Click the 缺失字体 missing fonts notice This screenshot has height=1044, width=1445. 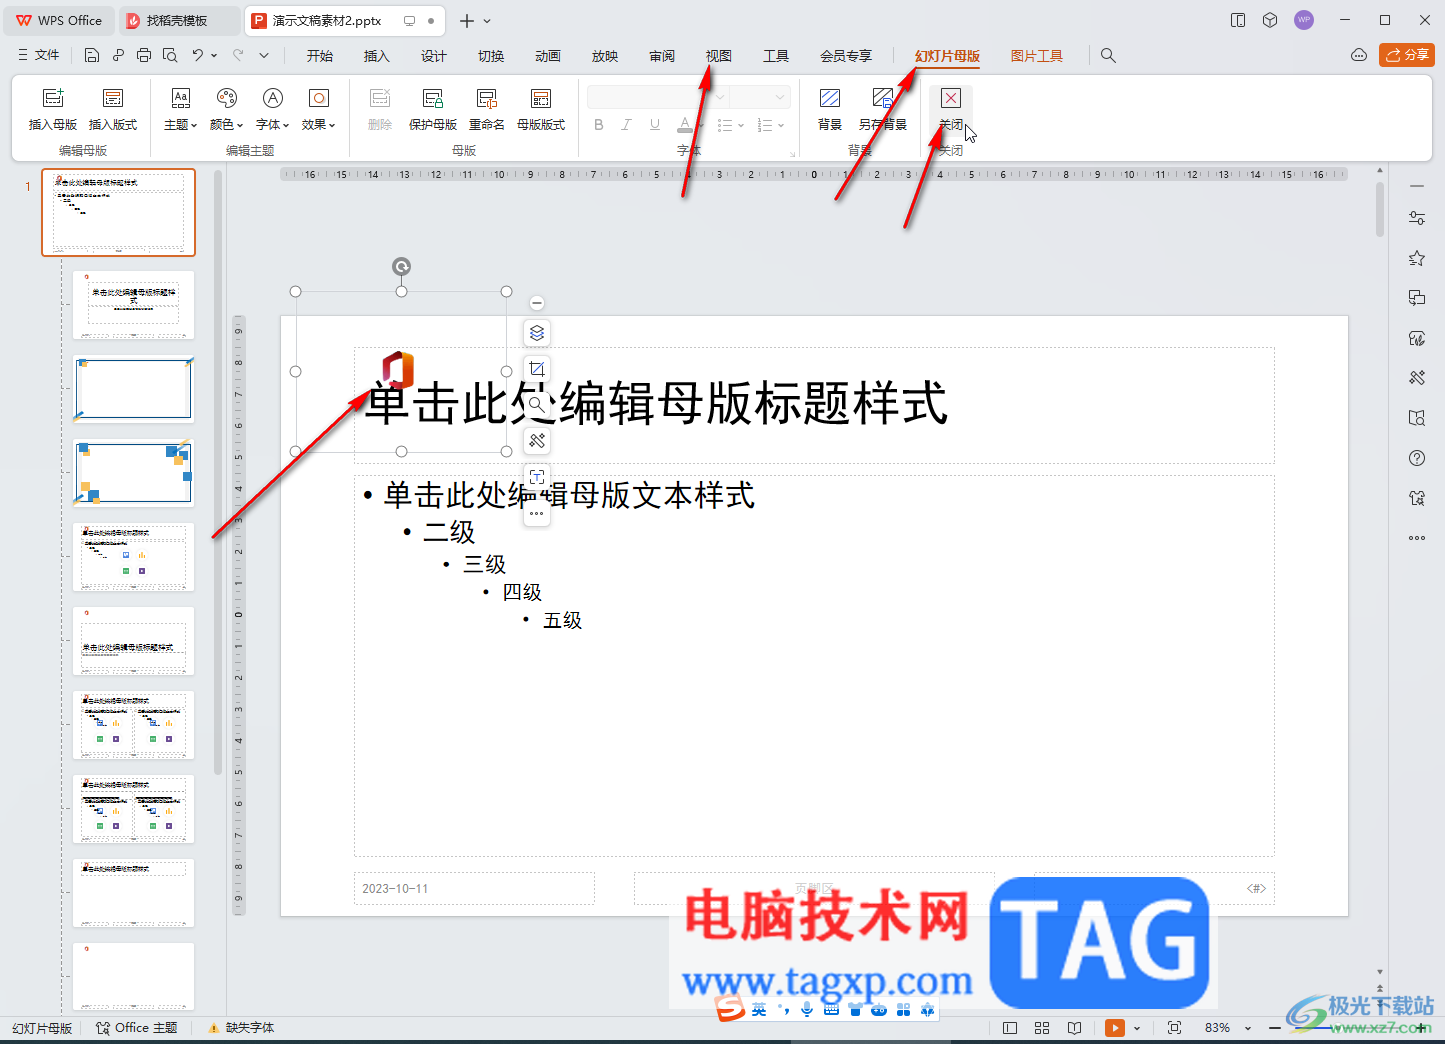click(241, 1028)
